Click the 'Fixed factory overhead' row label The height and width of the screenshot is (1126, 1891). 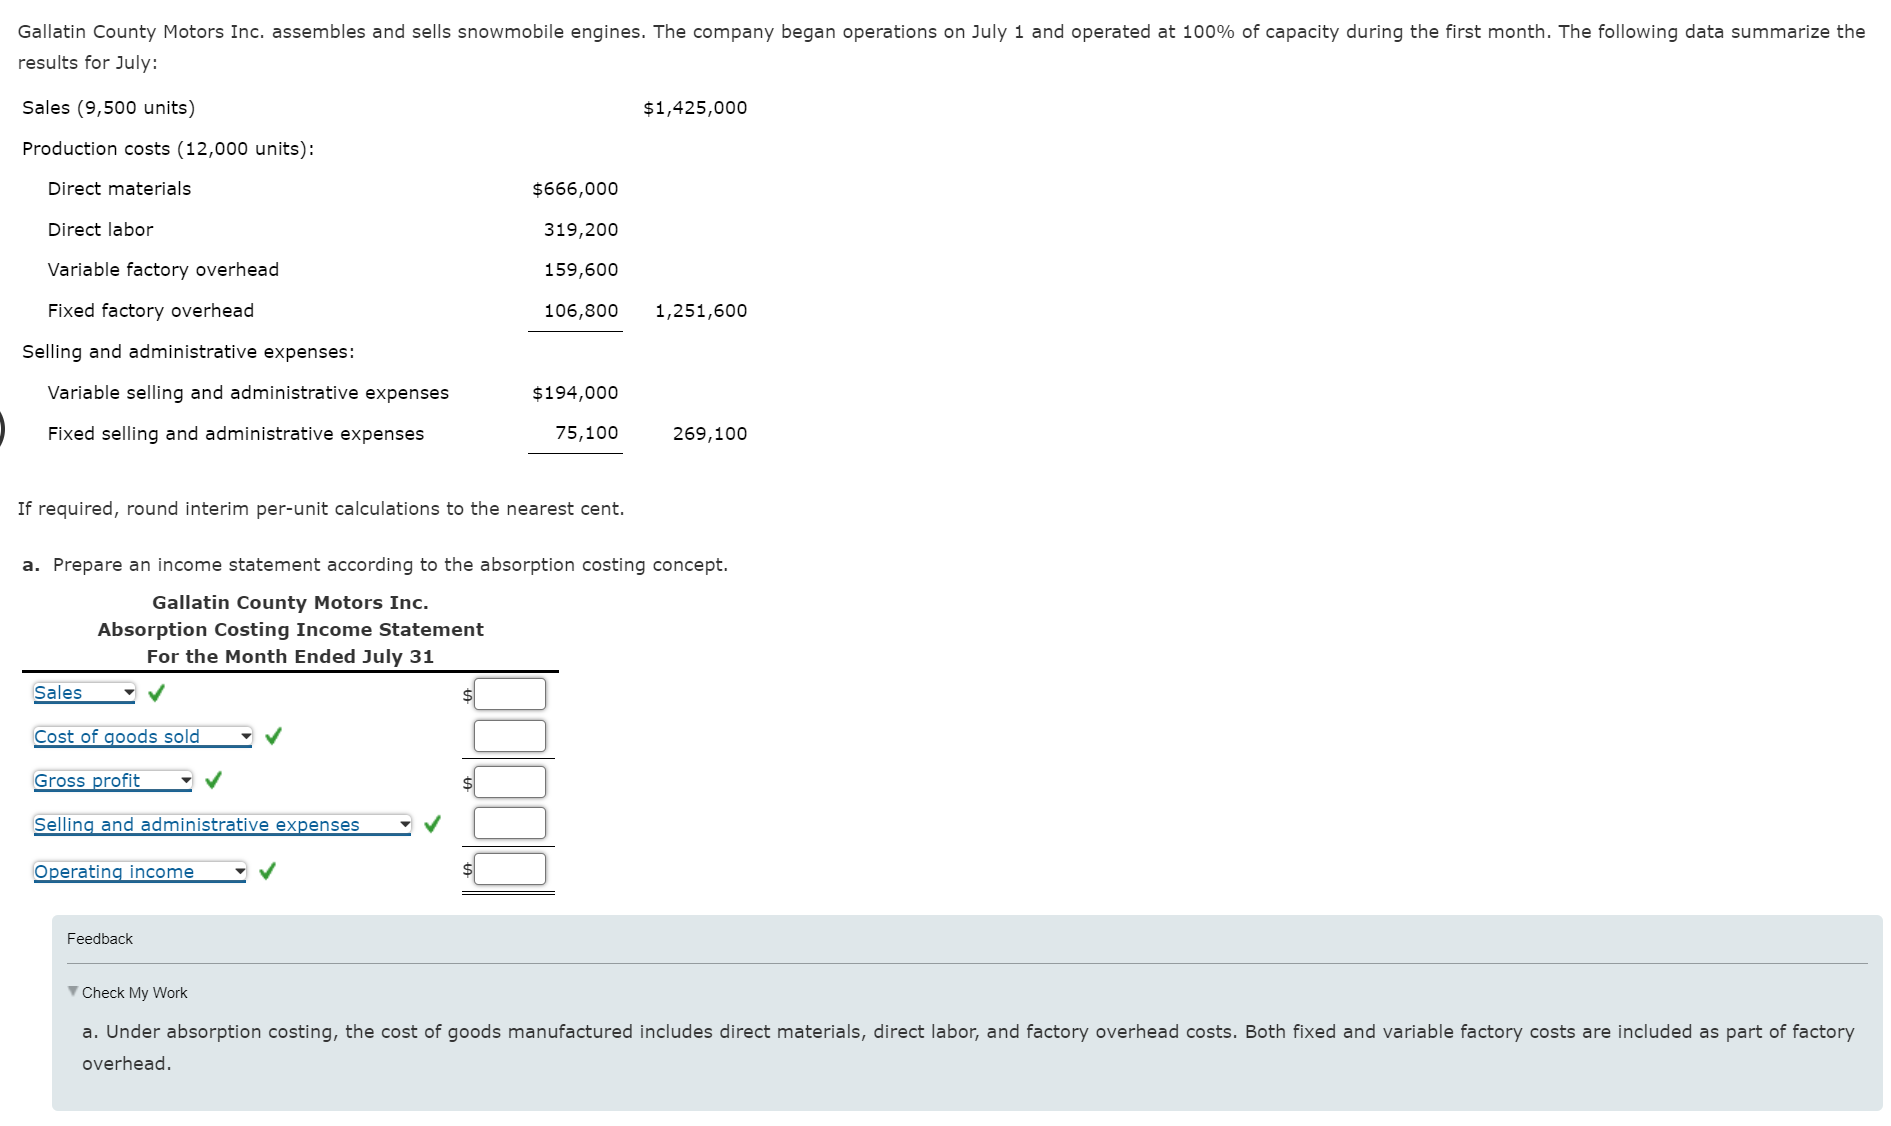pos(151,311)
